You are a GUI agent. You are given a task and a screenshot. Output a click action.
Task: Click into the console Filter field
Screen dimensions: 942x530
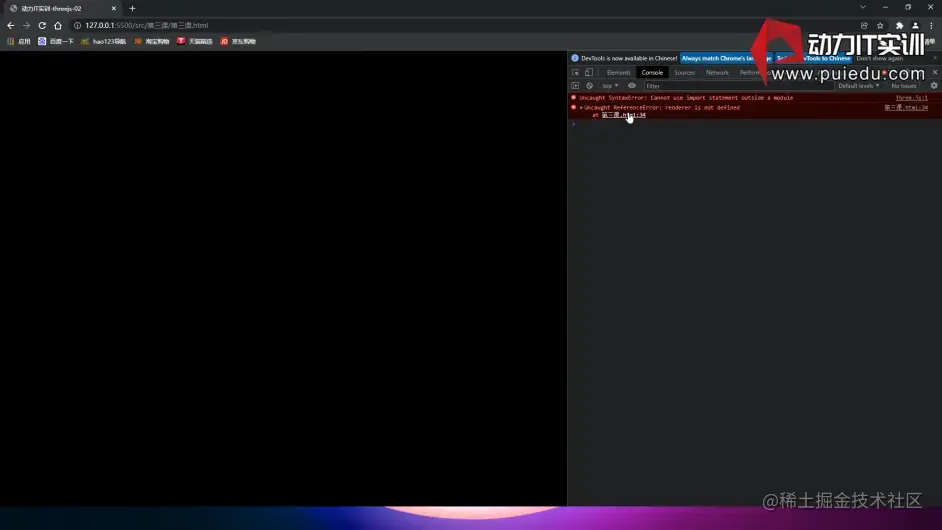tap(738, 86)
